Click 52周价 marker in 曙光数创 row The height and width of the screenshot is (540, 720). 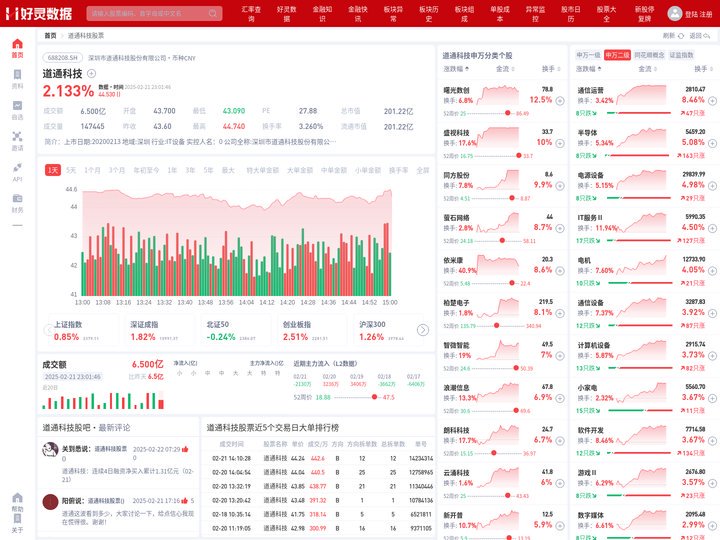[507, 113]
